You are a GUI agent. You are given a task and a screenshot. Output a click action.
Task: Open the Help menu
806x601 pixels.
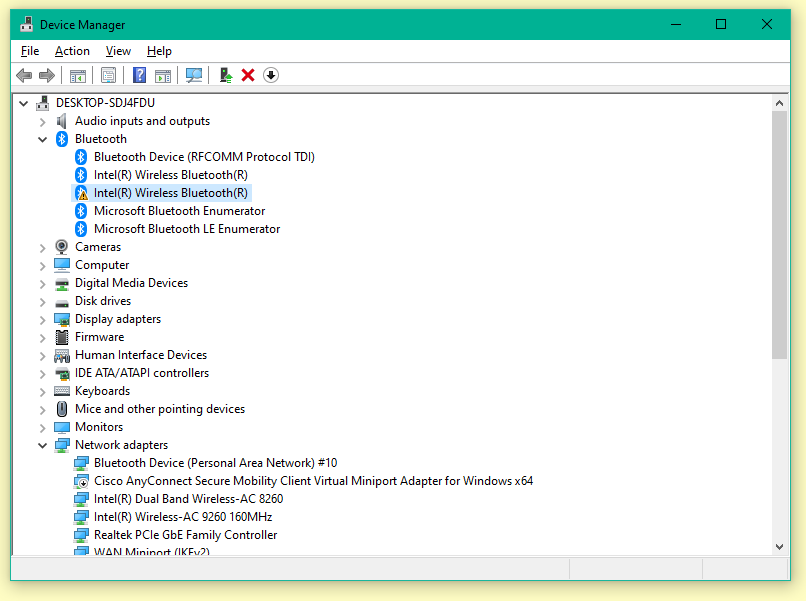pyautogui.click(x=159, y=51)
